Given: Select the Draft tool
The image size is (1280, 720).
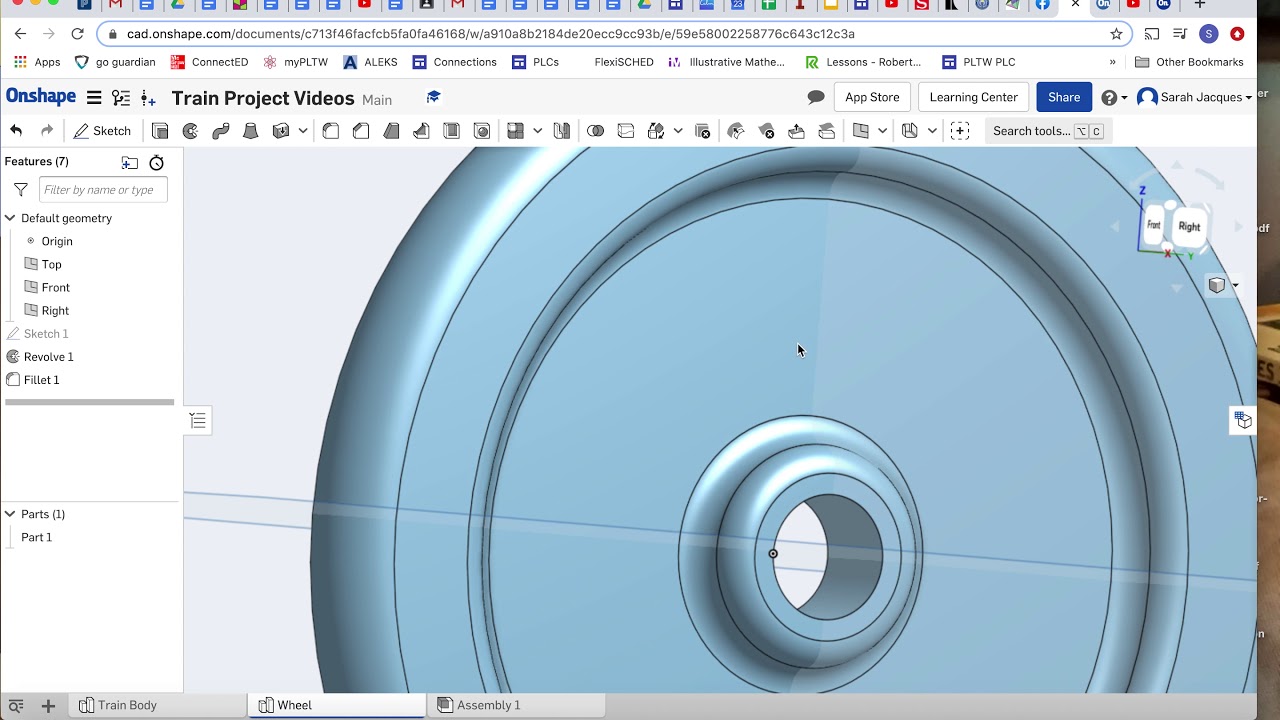Looking at the screenshot, I should 391,131.
